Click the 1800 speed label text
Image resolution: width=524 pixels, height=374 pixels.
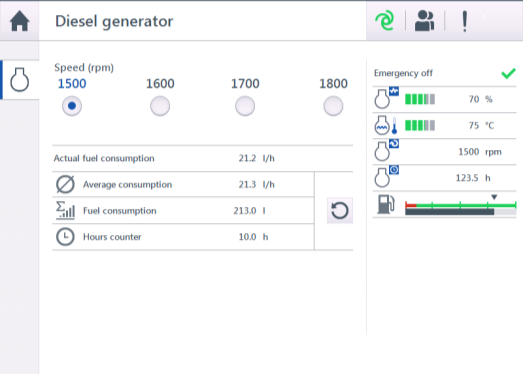333,84
